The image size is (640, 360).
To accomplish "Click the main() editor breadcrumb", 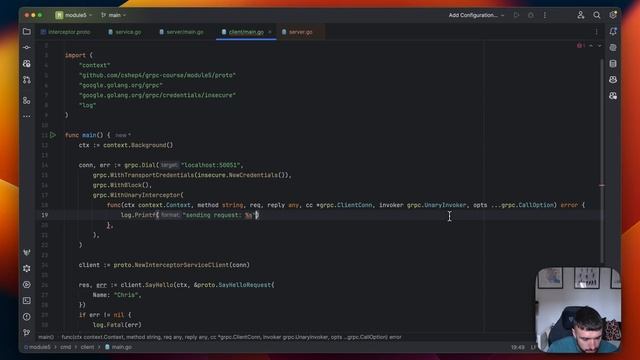I will 46,337.
